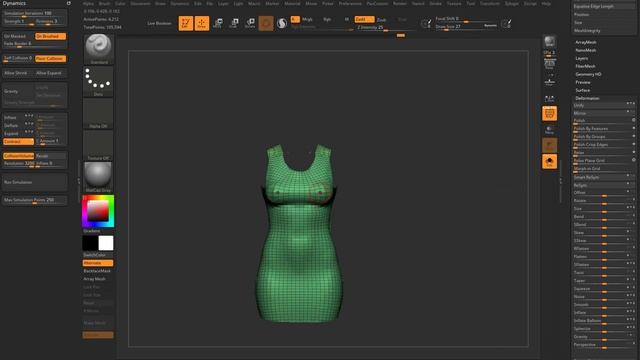
Task: Open the Alpha Off selector
Action: (98, 113)
